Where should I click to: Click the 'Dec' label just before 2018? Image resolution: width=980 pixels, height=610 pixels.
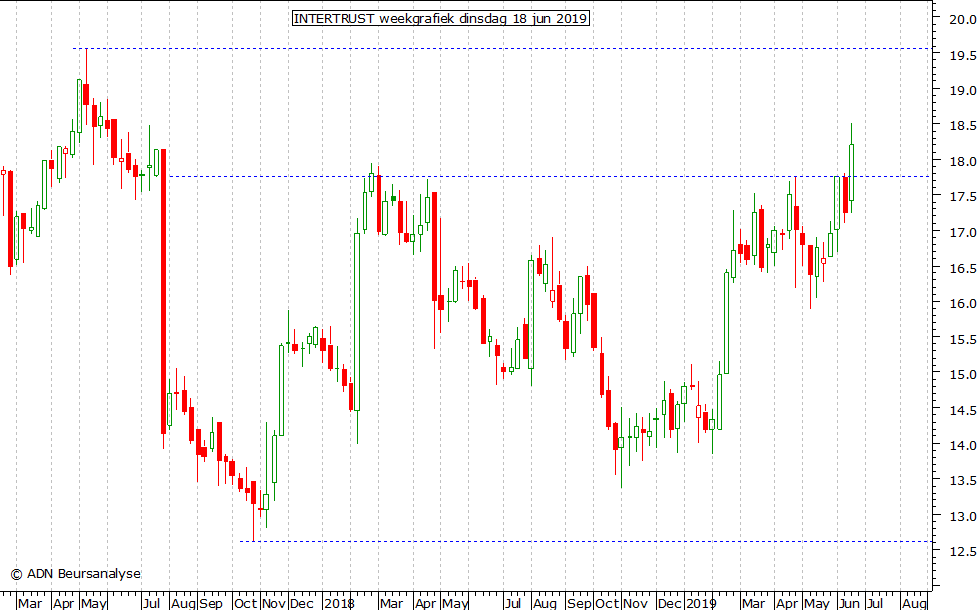(x=302, y=603)
